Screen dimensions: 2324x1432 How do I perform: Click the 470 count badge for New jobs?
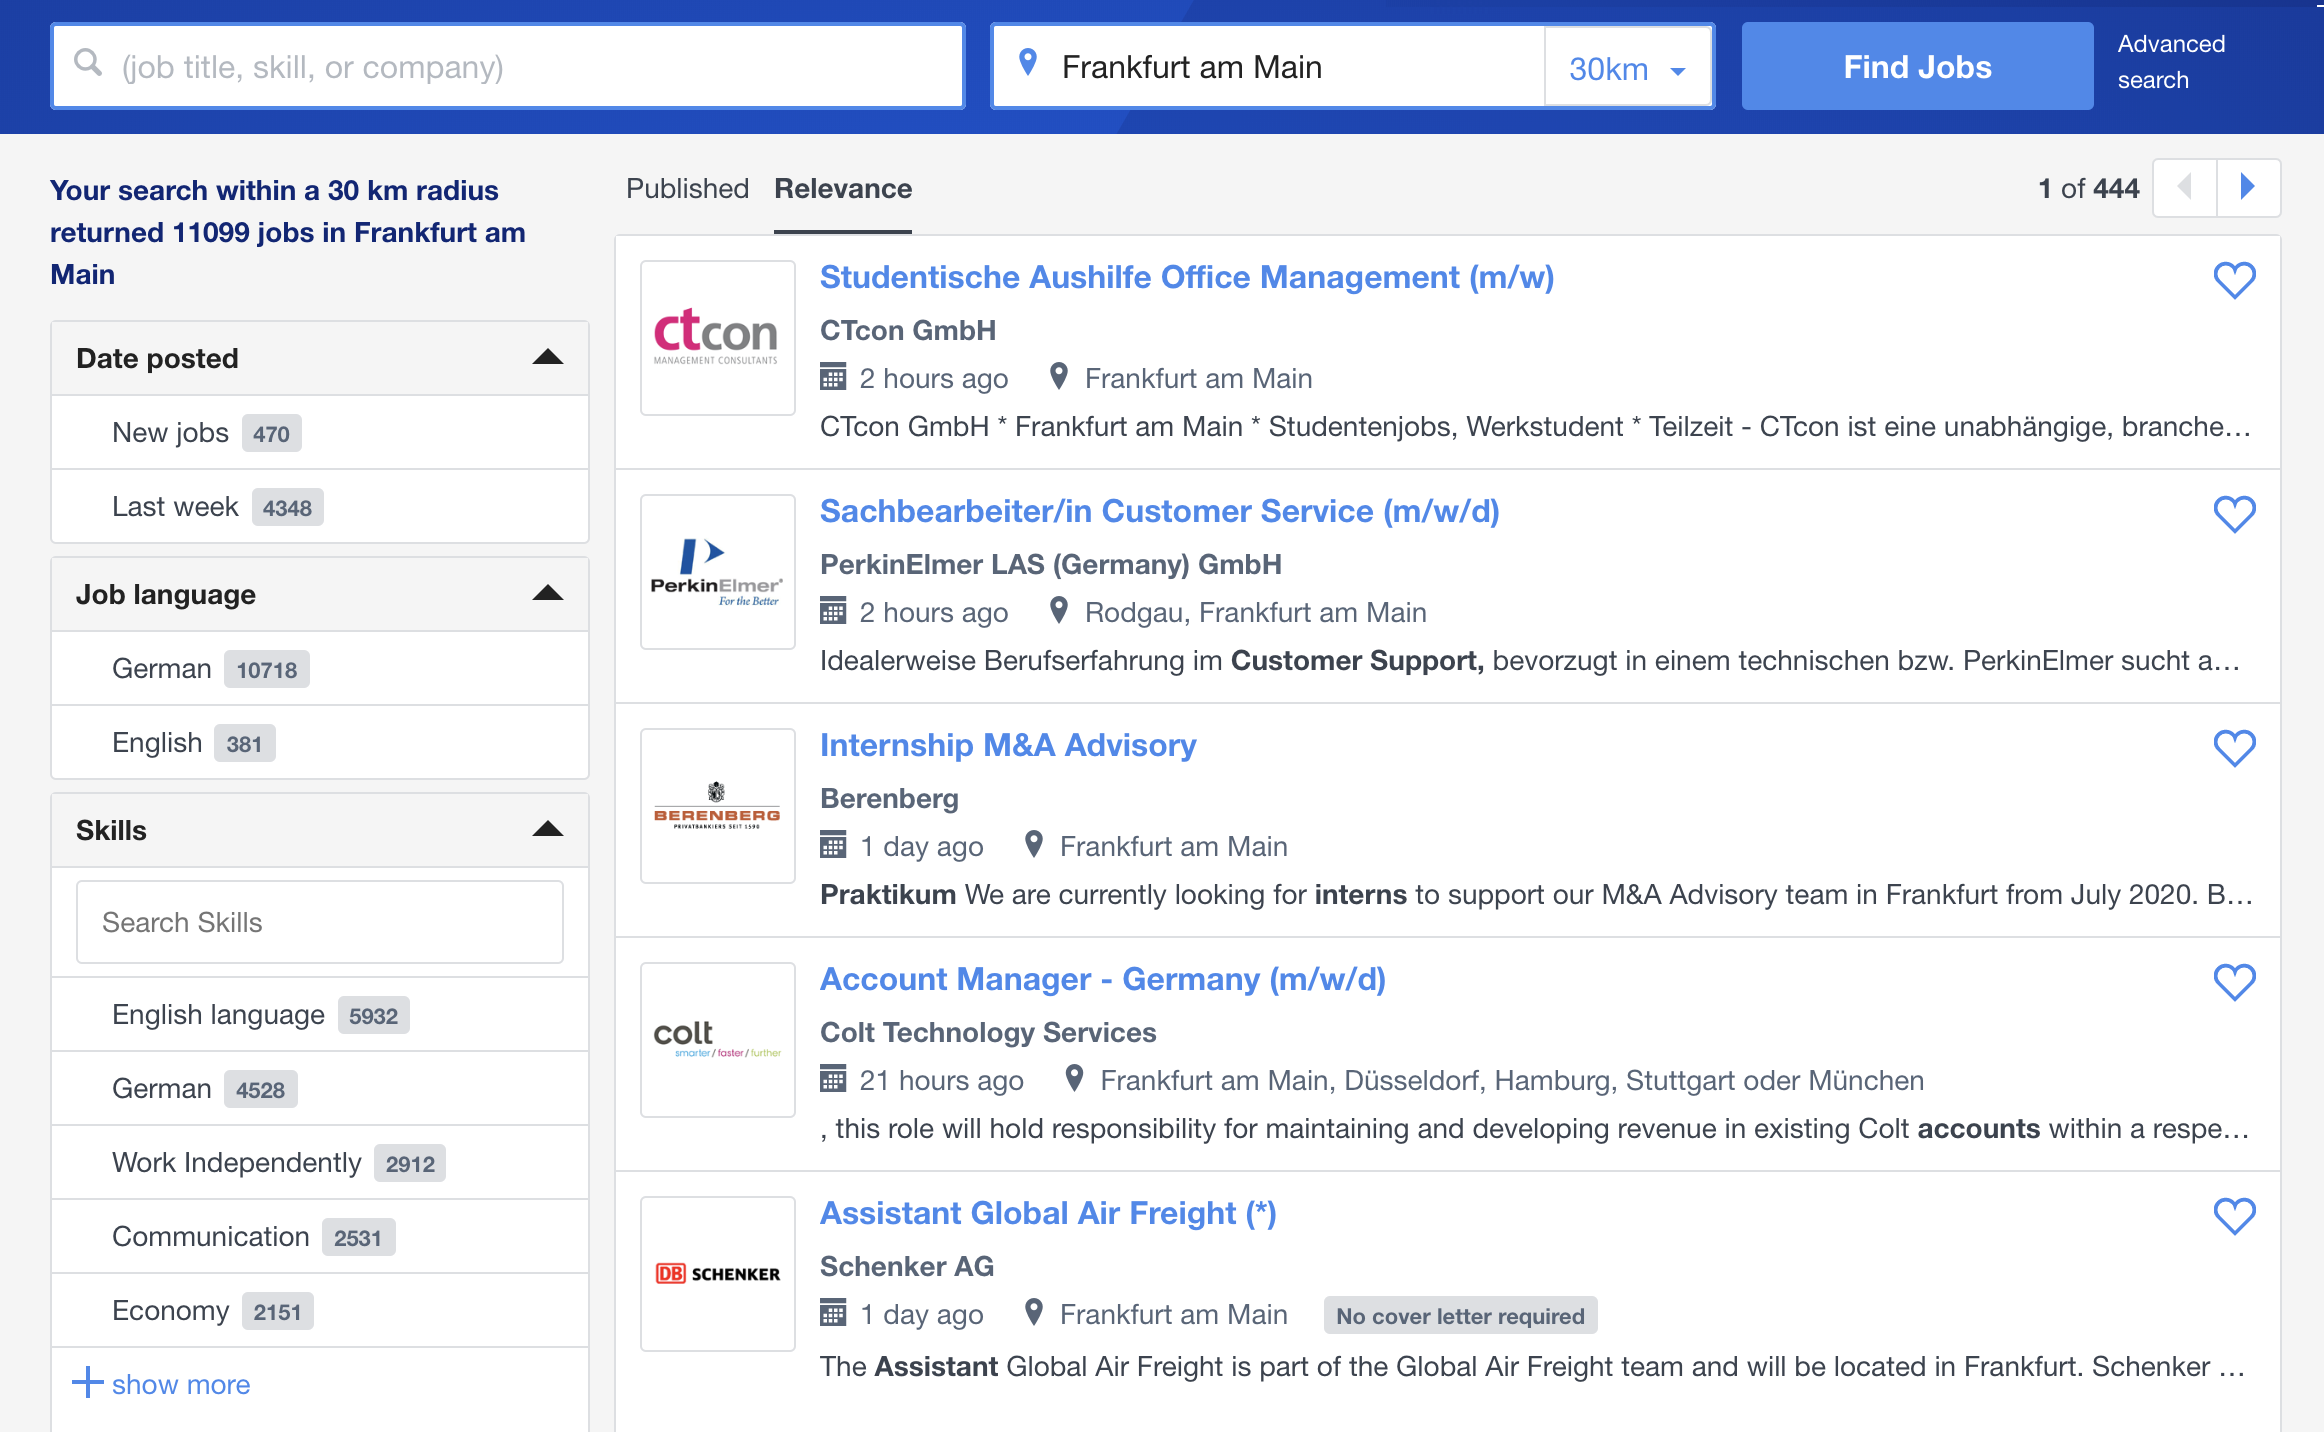coord(271,434)
